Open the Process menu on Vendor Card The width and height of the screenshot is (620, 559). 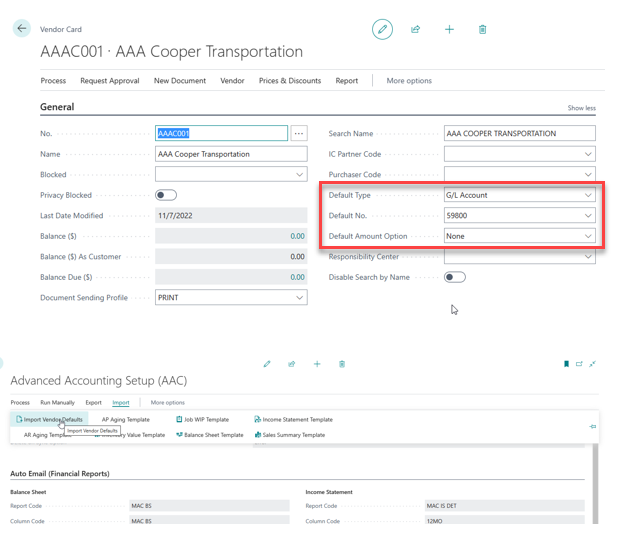point(53,81)
